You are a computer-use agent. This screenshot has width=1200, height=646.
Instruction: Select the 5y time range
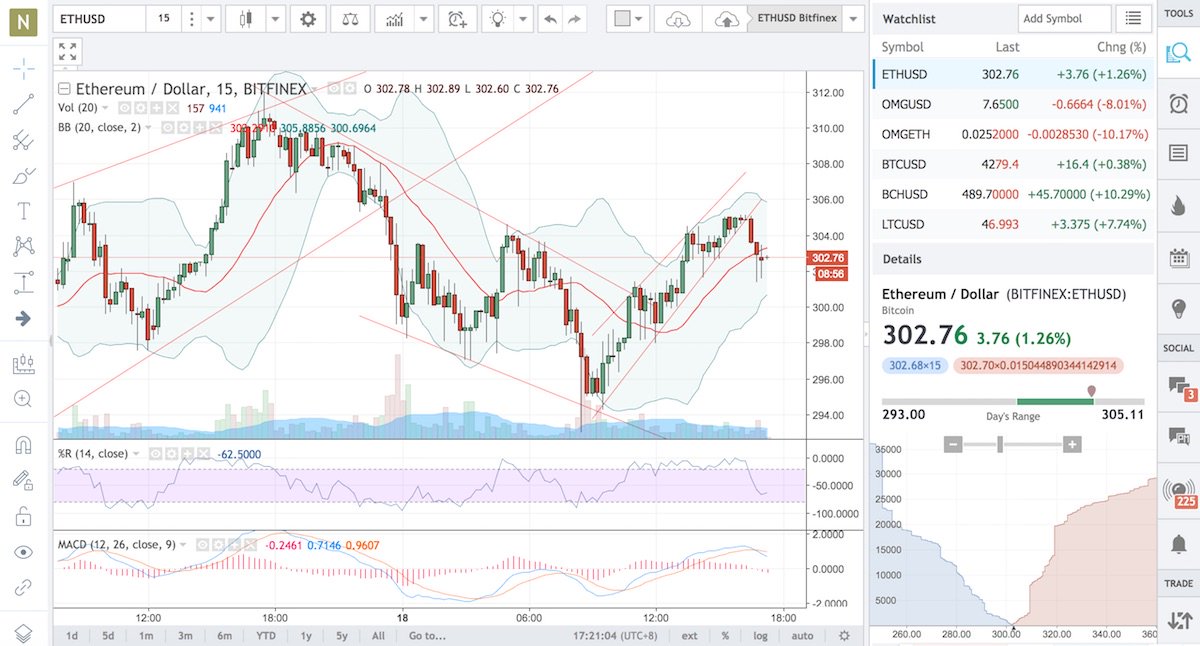tap(342, 635)
